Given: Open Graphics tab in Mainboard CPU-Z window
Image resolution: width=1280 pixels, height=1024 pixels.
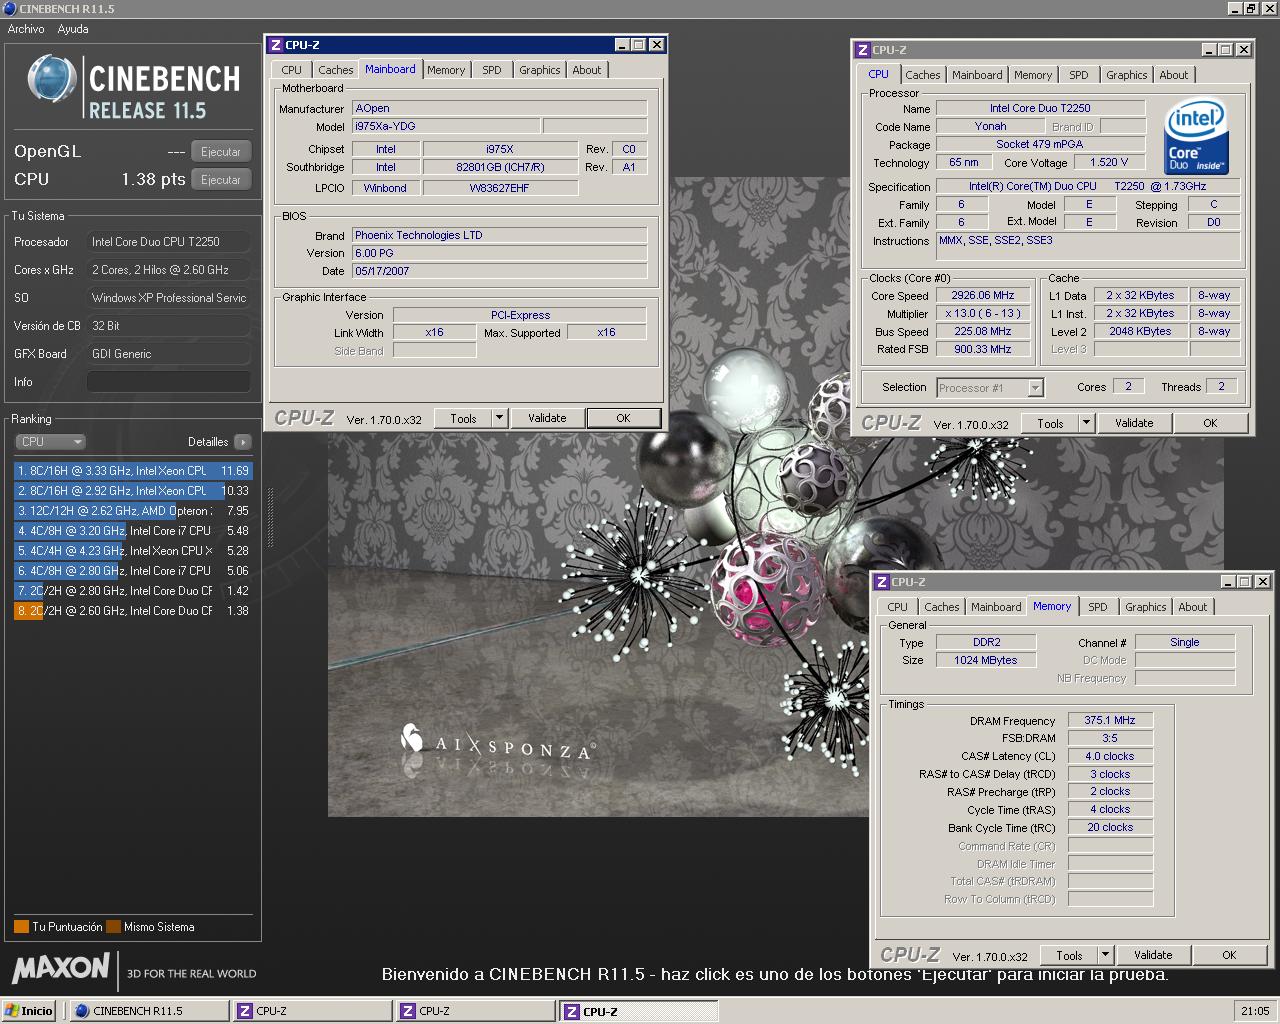Looking at the screenshot, I should coord(540,70).
